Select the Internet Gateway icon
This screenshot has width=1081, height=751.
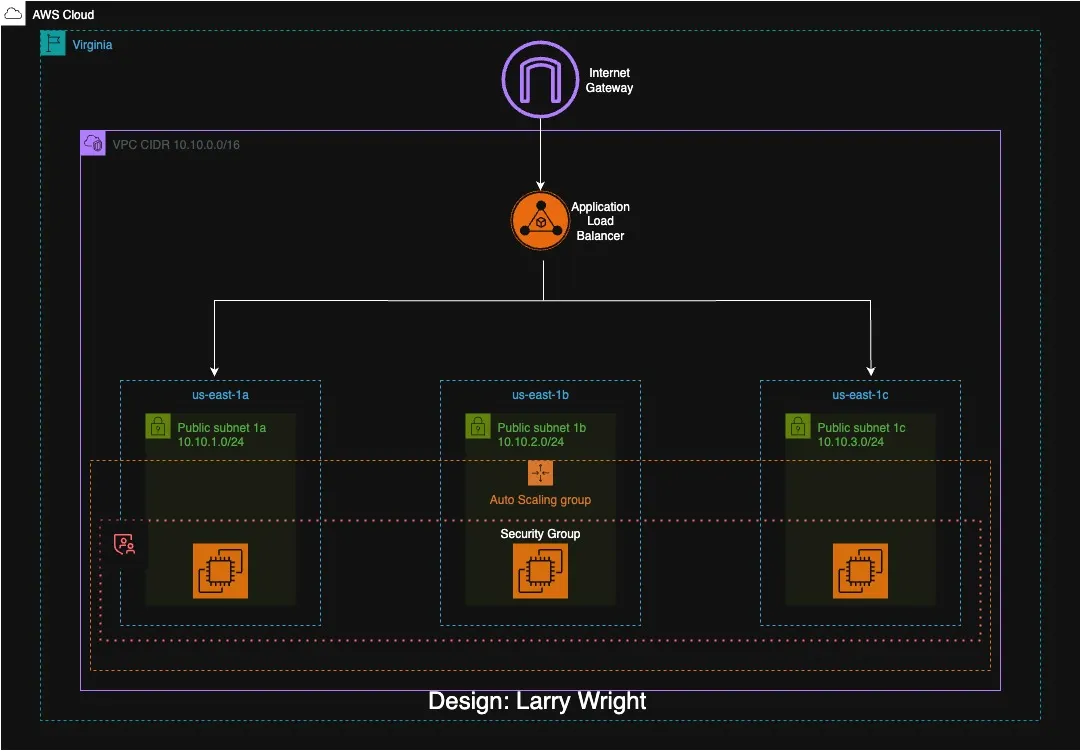pos(540,79)
